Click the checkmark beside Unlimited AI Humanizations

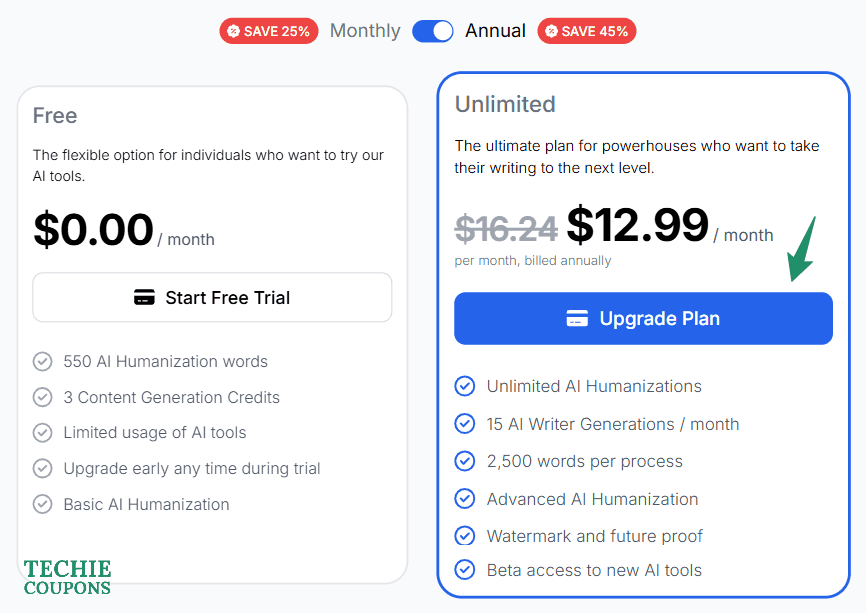click(x=465, y=386)
